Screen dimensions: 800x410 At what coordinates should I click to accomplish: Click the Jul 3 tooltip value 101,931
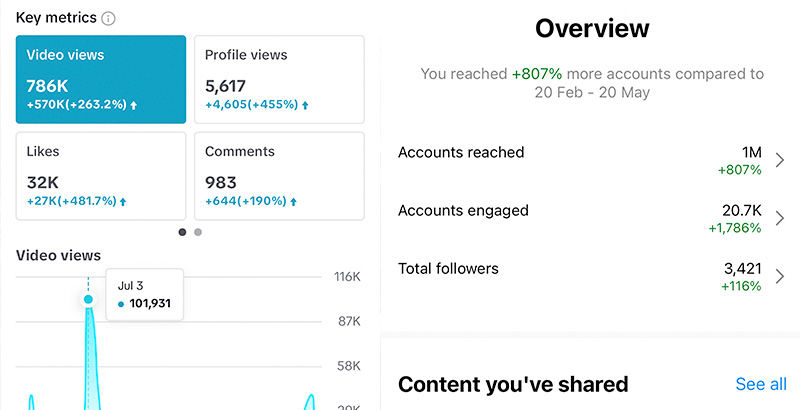[x=150, y=303]
